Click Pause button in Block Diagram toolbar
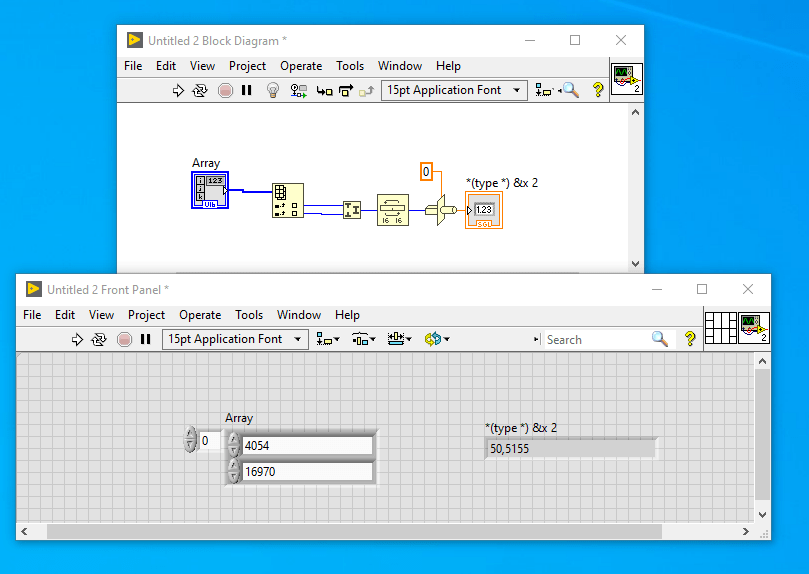 tap(247, 90)
